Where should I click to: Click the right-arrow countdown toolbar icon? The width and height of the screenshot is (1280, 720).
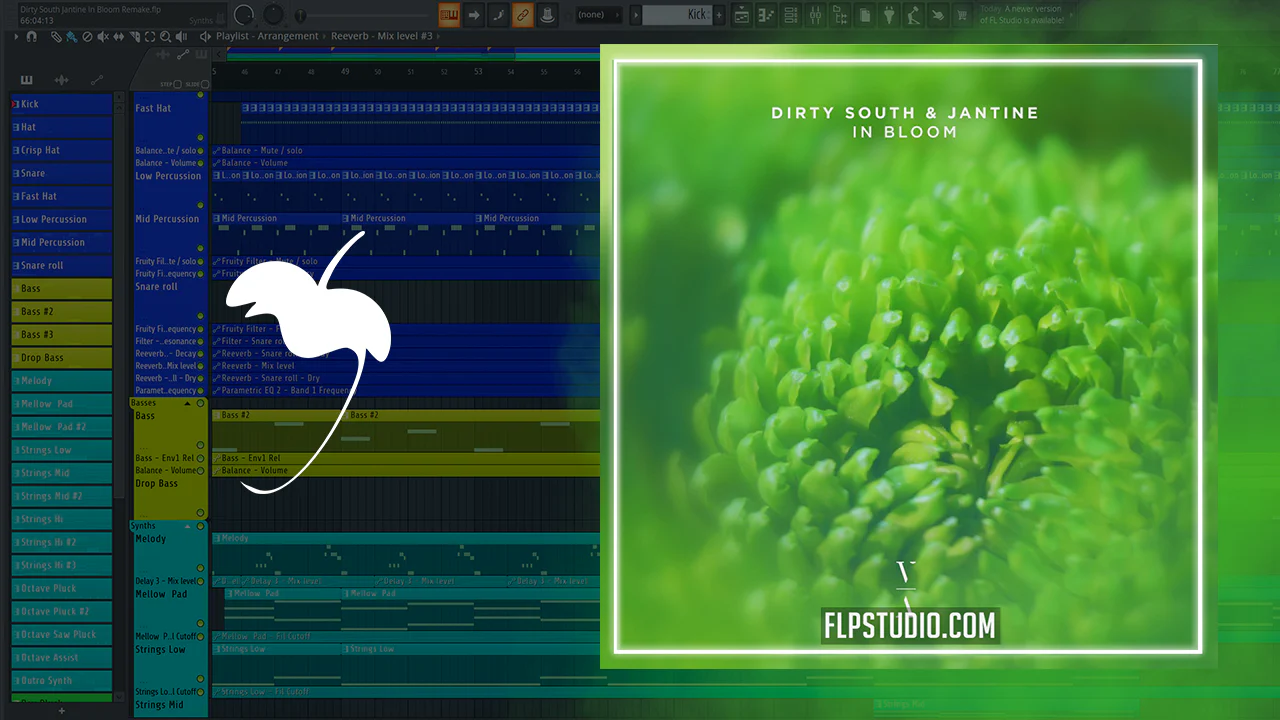(x=474, y=15)
